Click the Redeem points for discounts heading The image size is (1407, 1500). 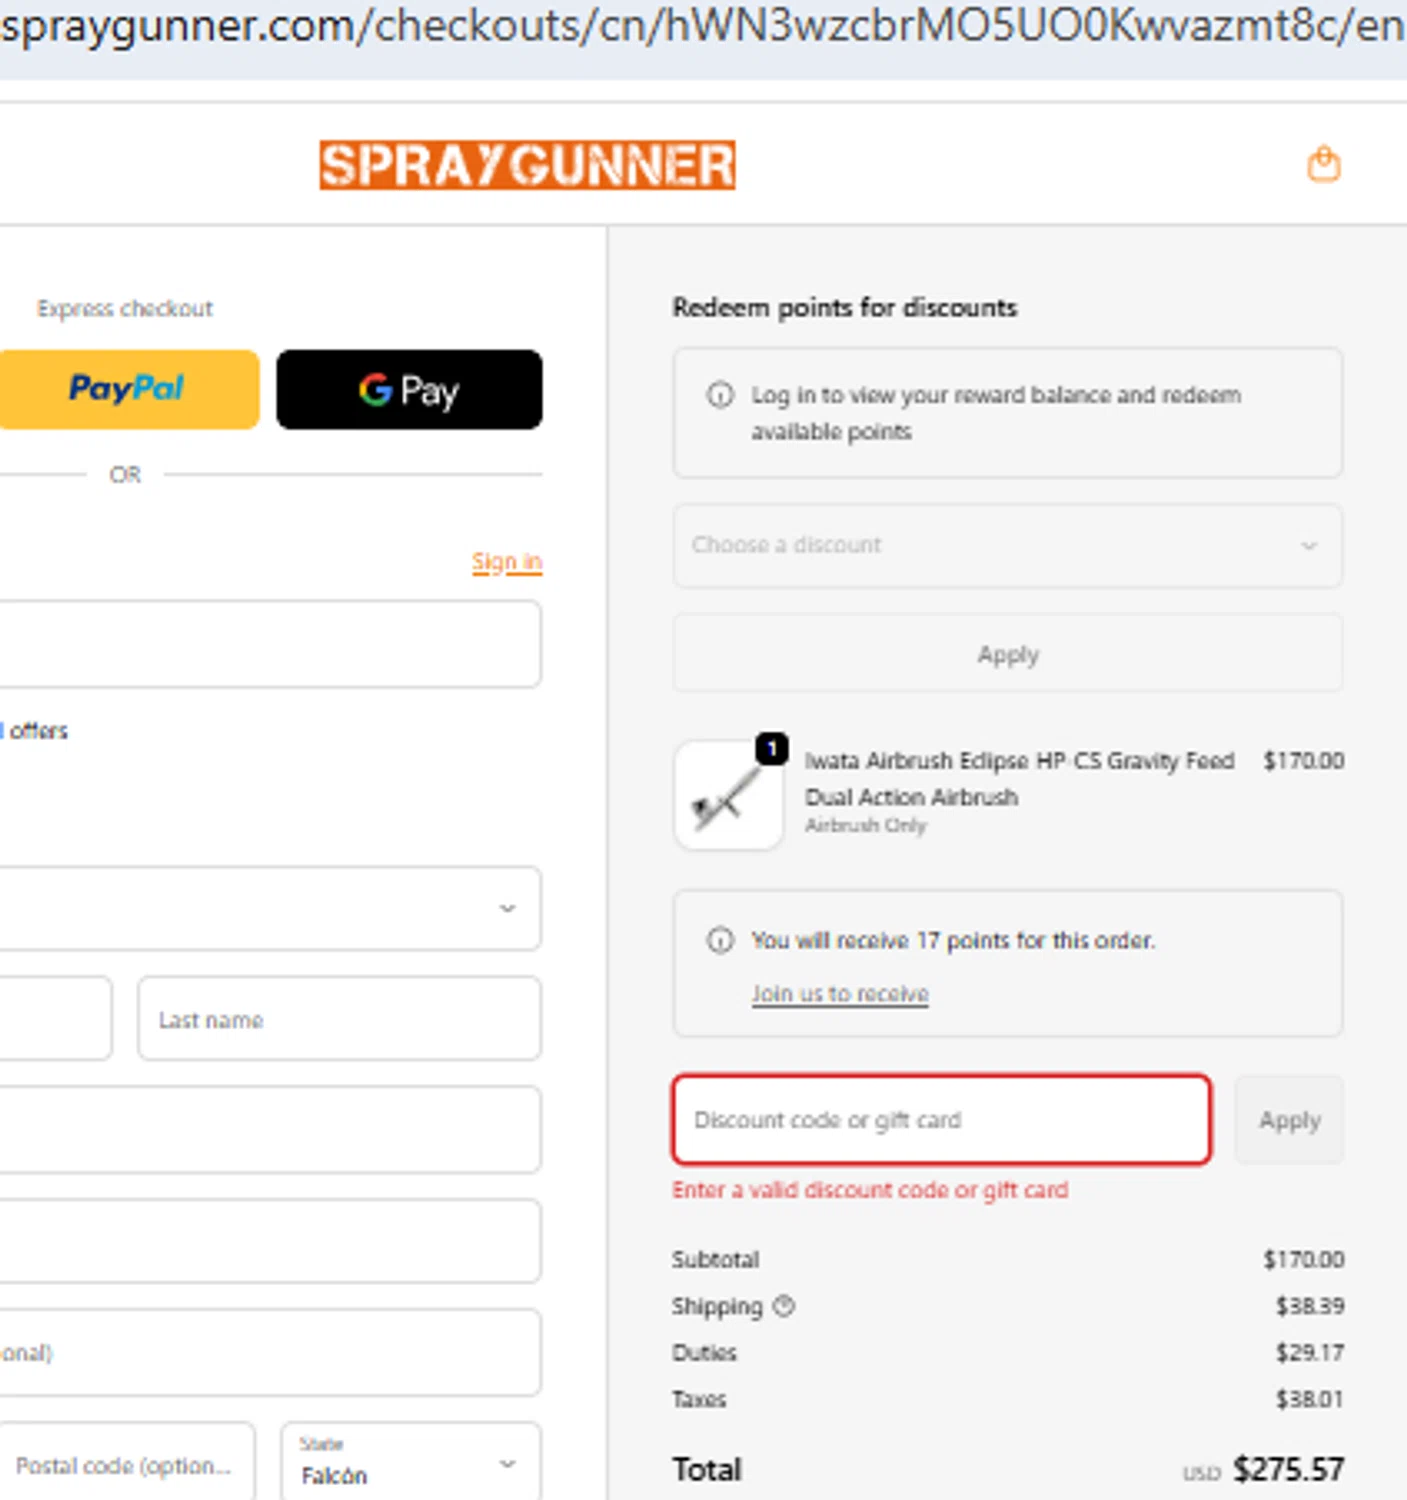click(844, 307)
